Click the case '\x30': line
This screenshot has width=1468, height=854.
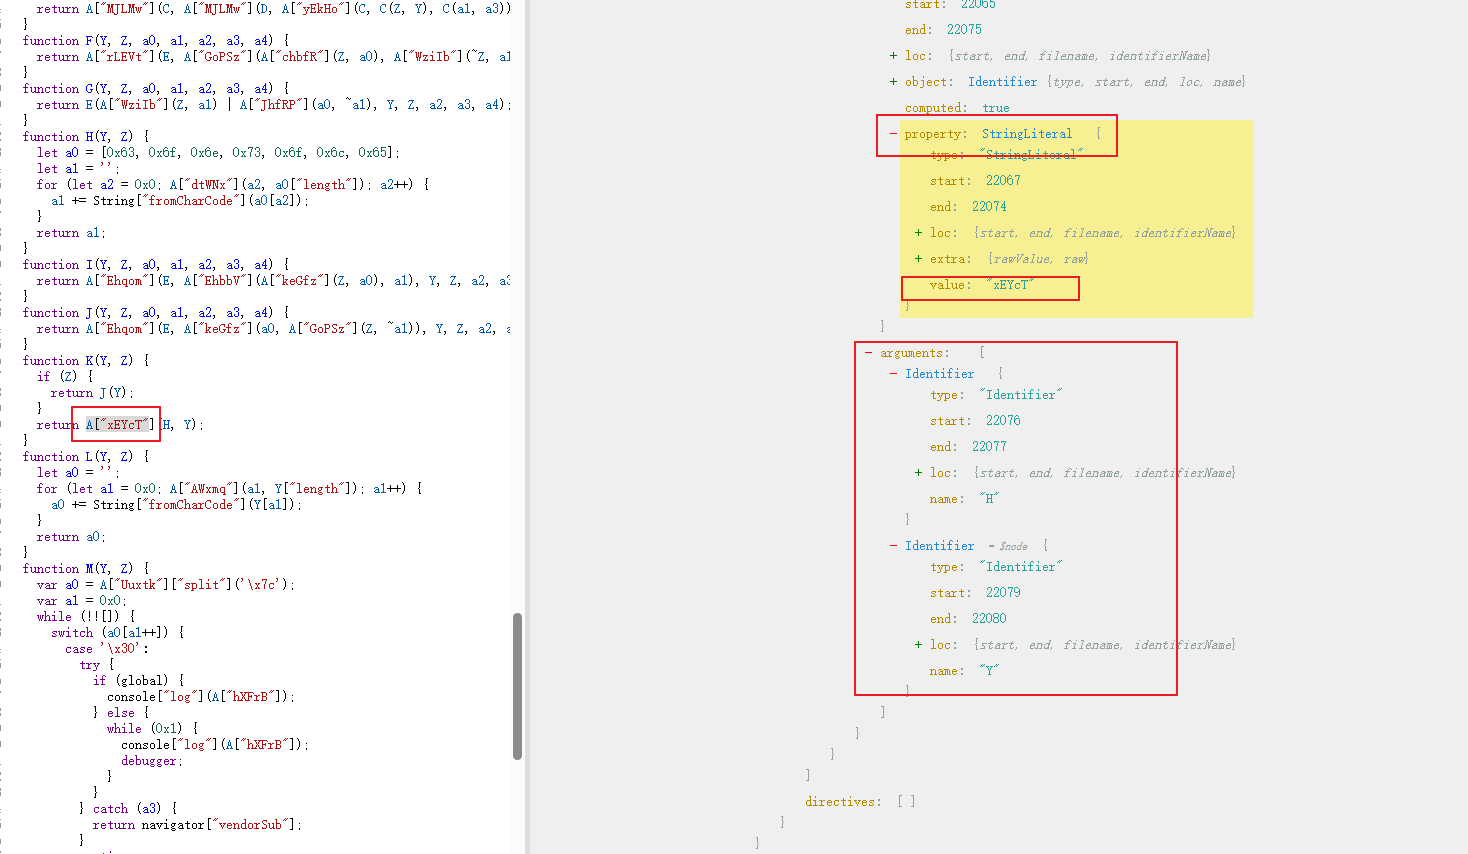(x=107, y=649)
